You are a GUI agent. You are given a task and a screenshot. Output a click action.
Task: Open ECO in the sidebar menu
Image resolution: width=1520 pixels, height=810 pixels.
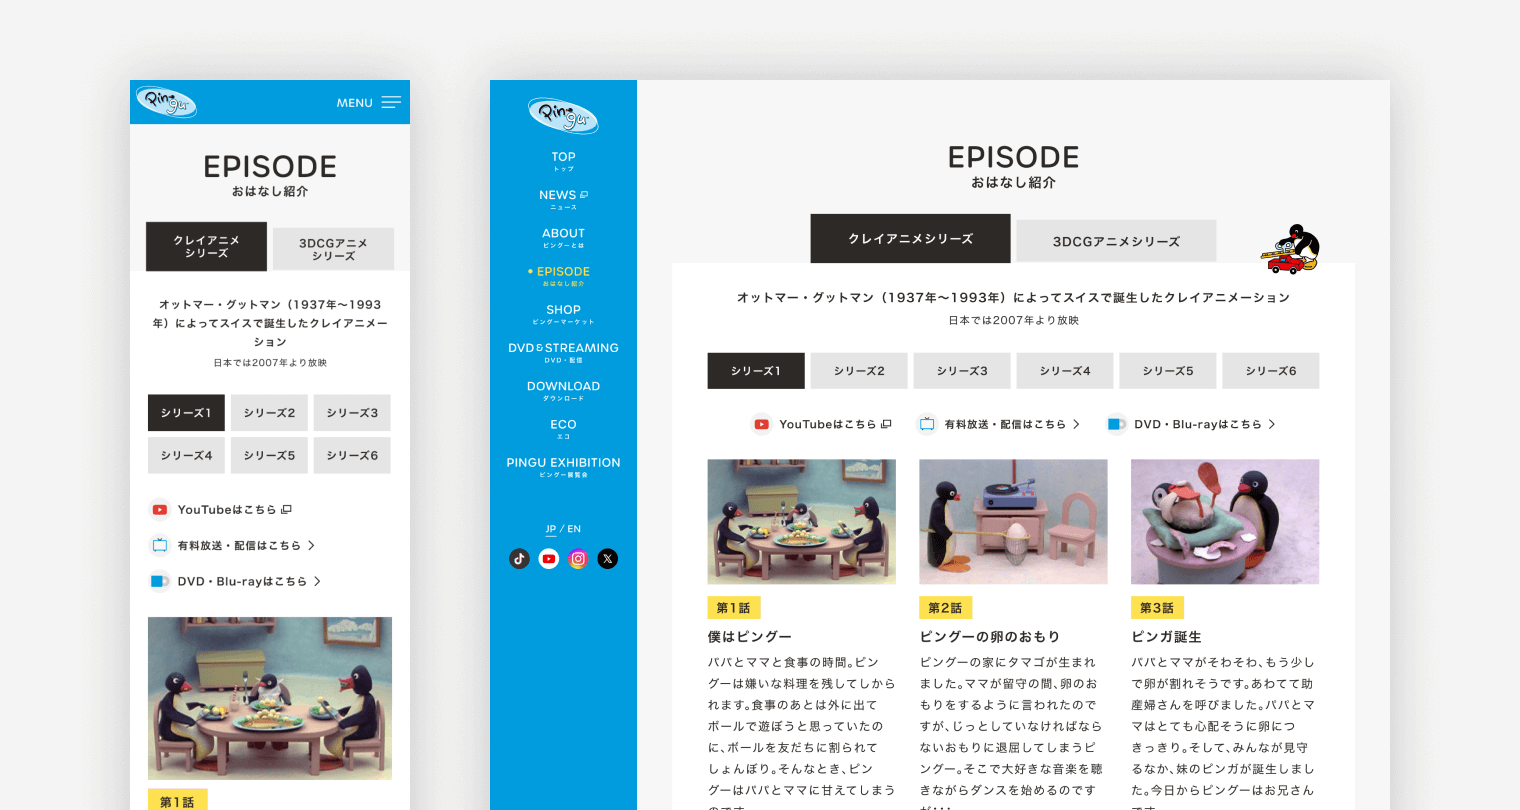pyautogui.click(x=563, y=428)
